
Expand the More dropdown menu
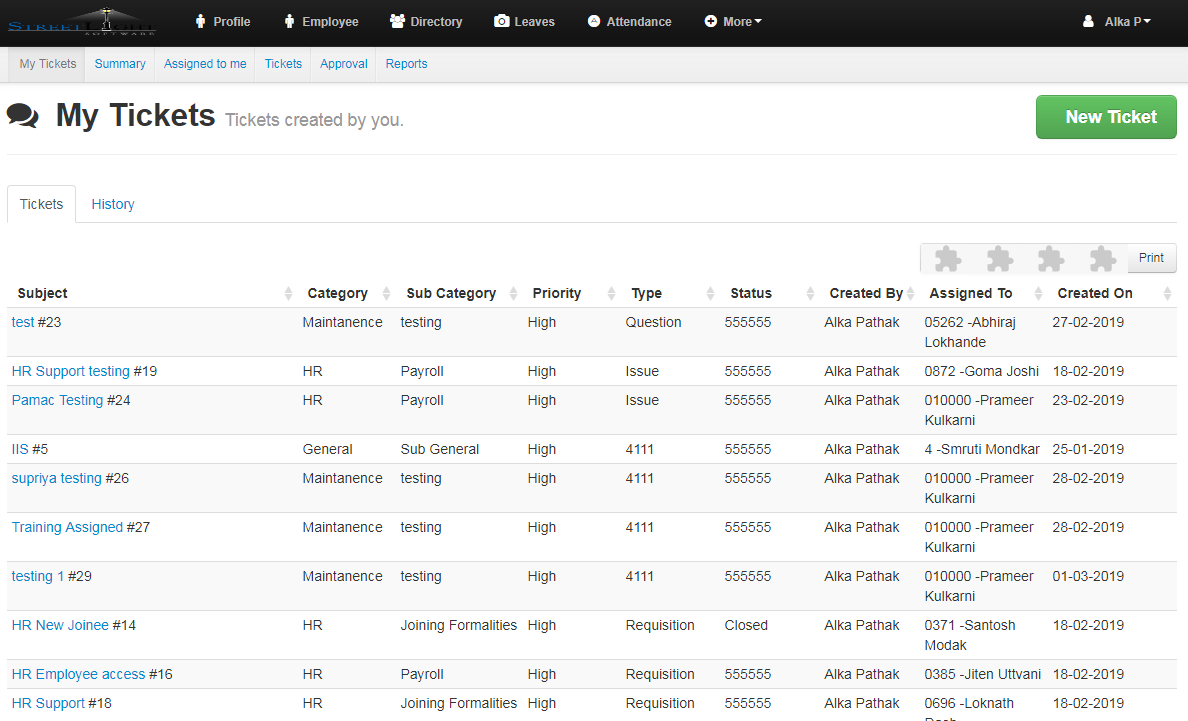tap(733, 21)
